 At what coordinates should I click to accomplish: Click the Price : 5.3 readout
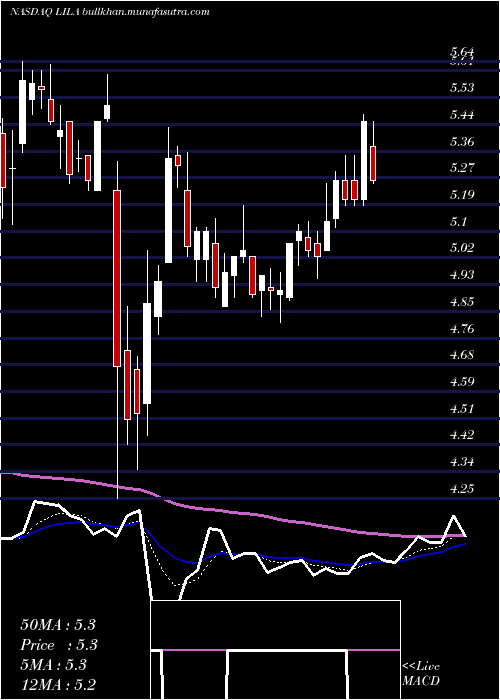point(59,645)
